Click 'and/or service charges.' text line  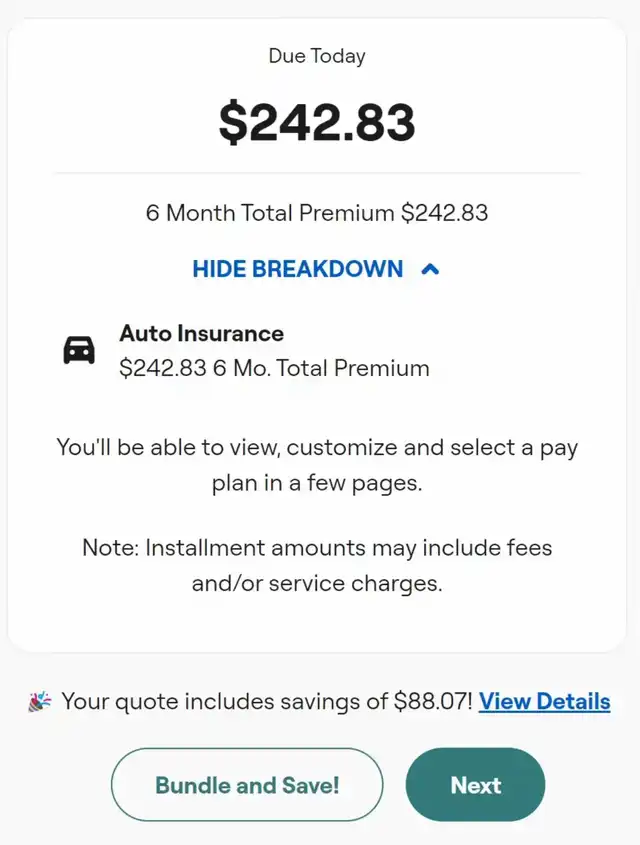(x=317, y=583)
